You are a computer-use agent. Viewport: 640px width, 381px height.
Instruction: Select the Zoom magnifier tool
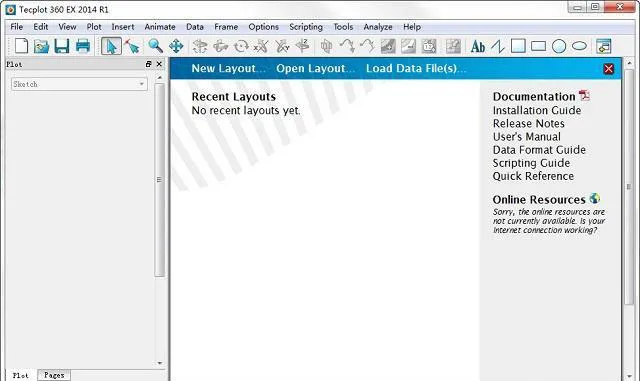click(155, 46)
